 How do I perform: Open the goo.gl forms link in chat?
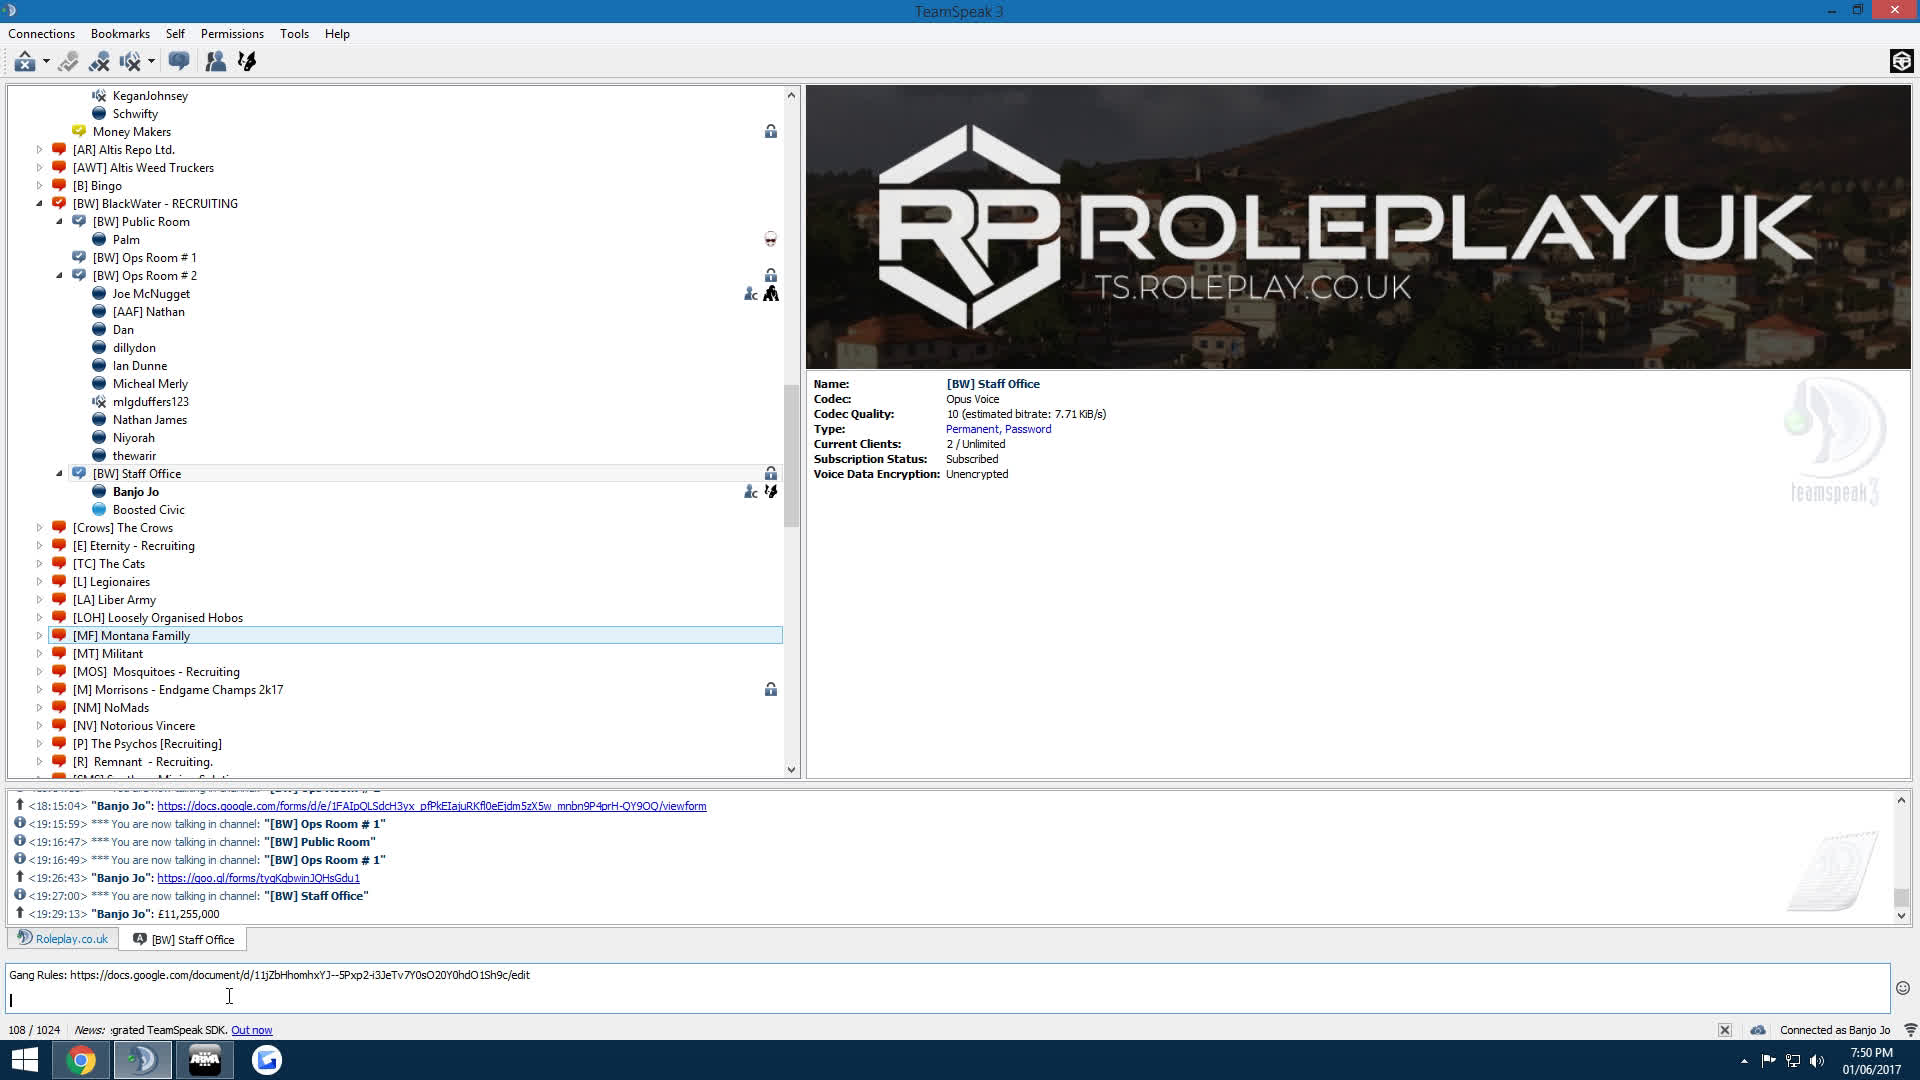[256, 877]
